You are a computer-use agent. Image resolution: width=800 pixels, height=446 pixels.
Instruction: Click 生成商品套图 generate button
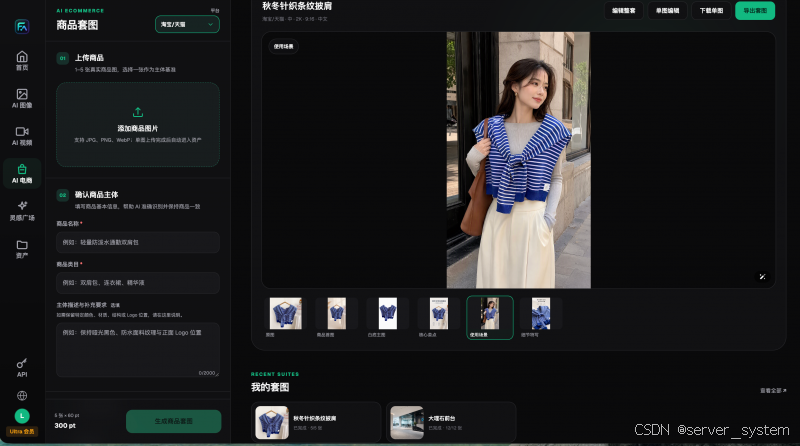pyautogui.click(x=173, y=422)
